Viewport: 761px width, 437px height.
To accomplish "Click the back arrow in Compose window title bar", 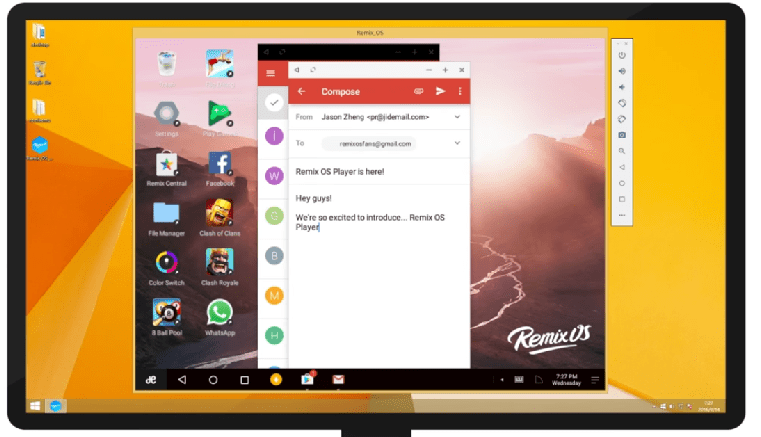I will [297, 70].
